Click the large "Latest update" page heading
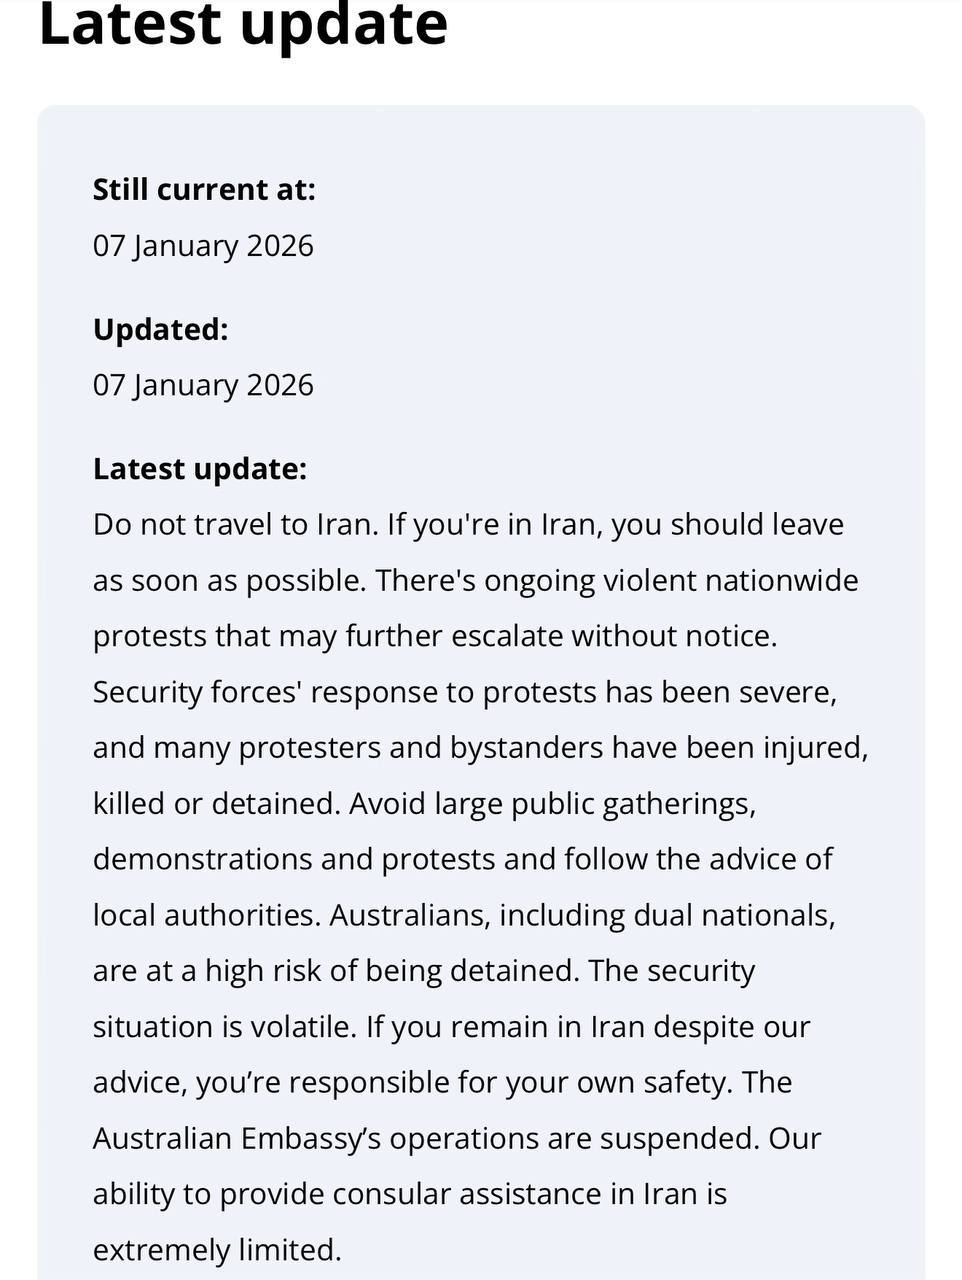Viewport: 962px width, 1280px height. pyautogui.click(x=243, y=24)
